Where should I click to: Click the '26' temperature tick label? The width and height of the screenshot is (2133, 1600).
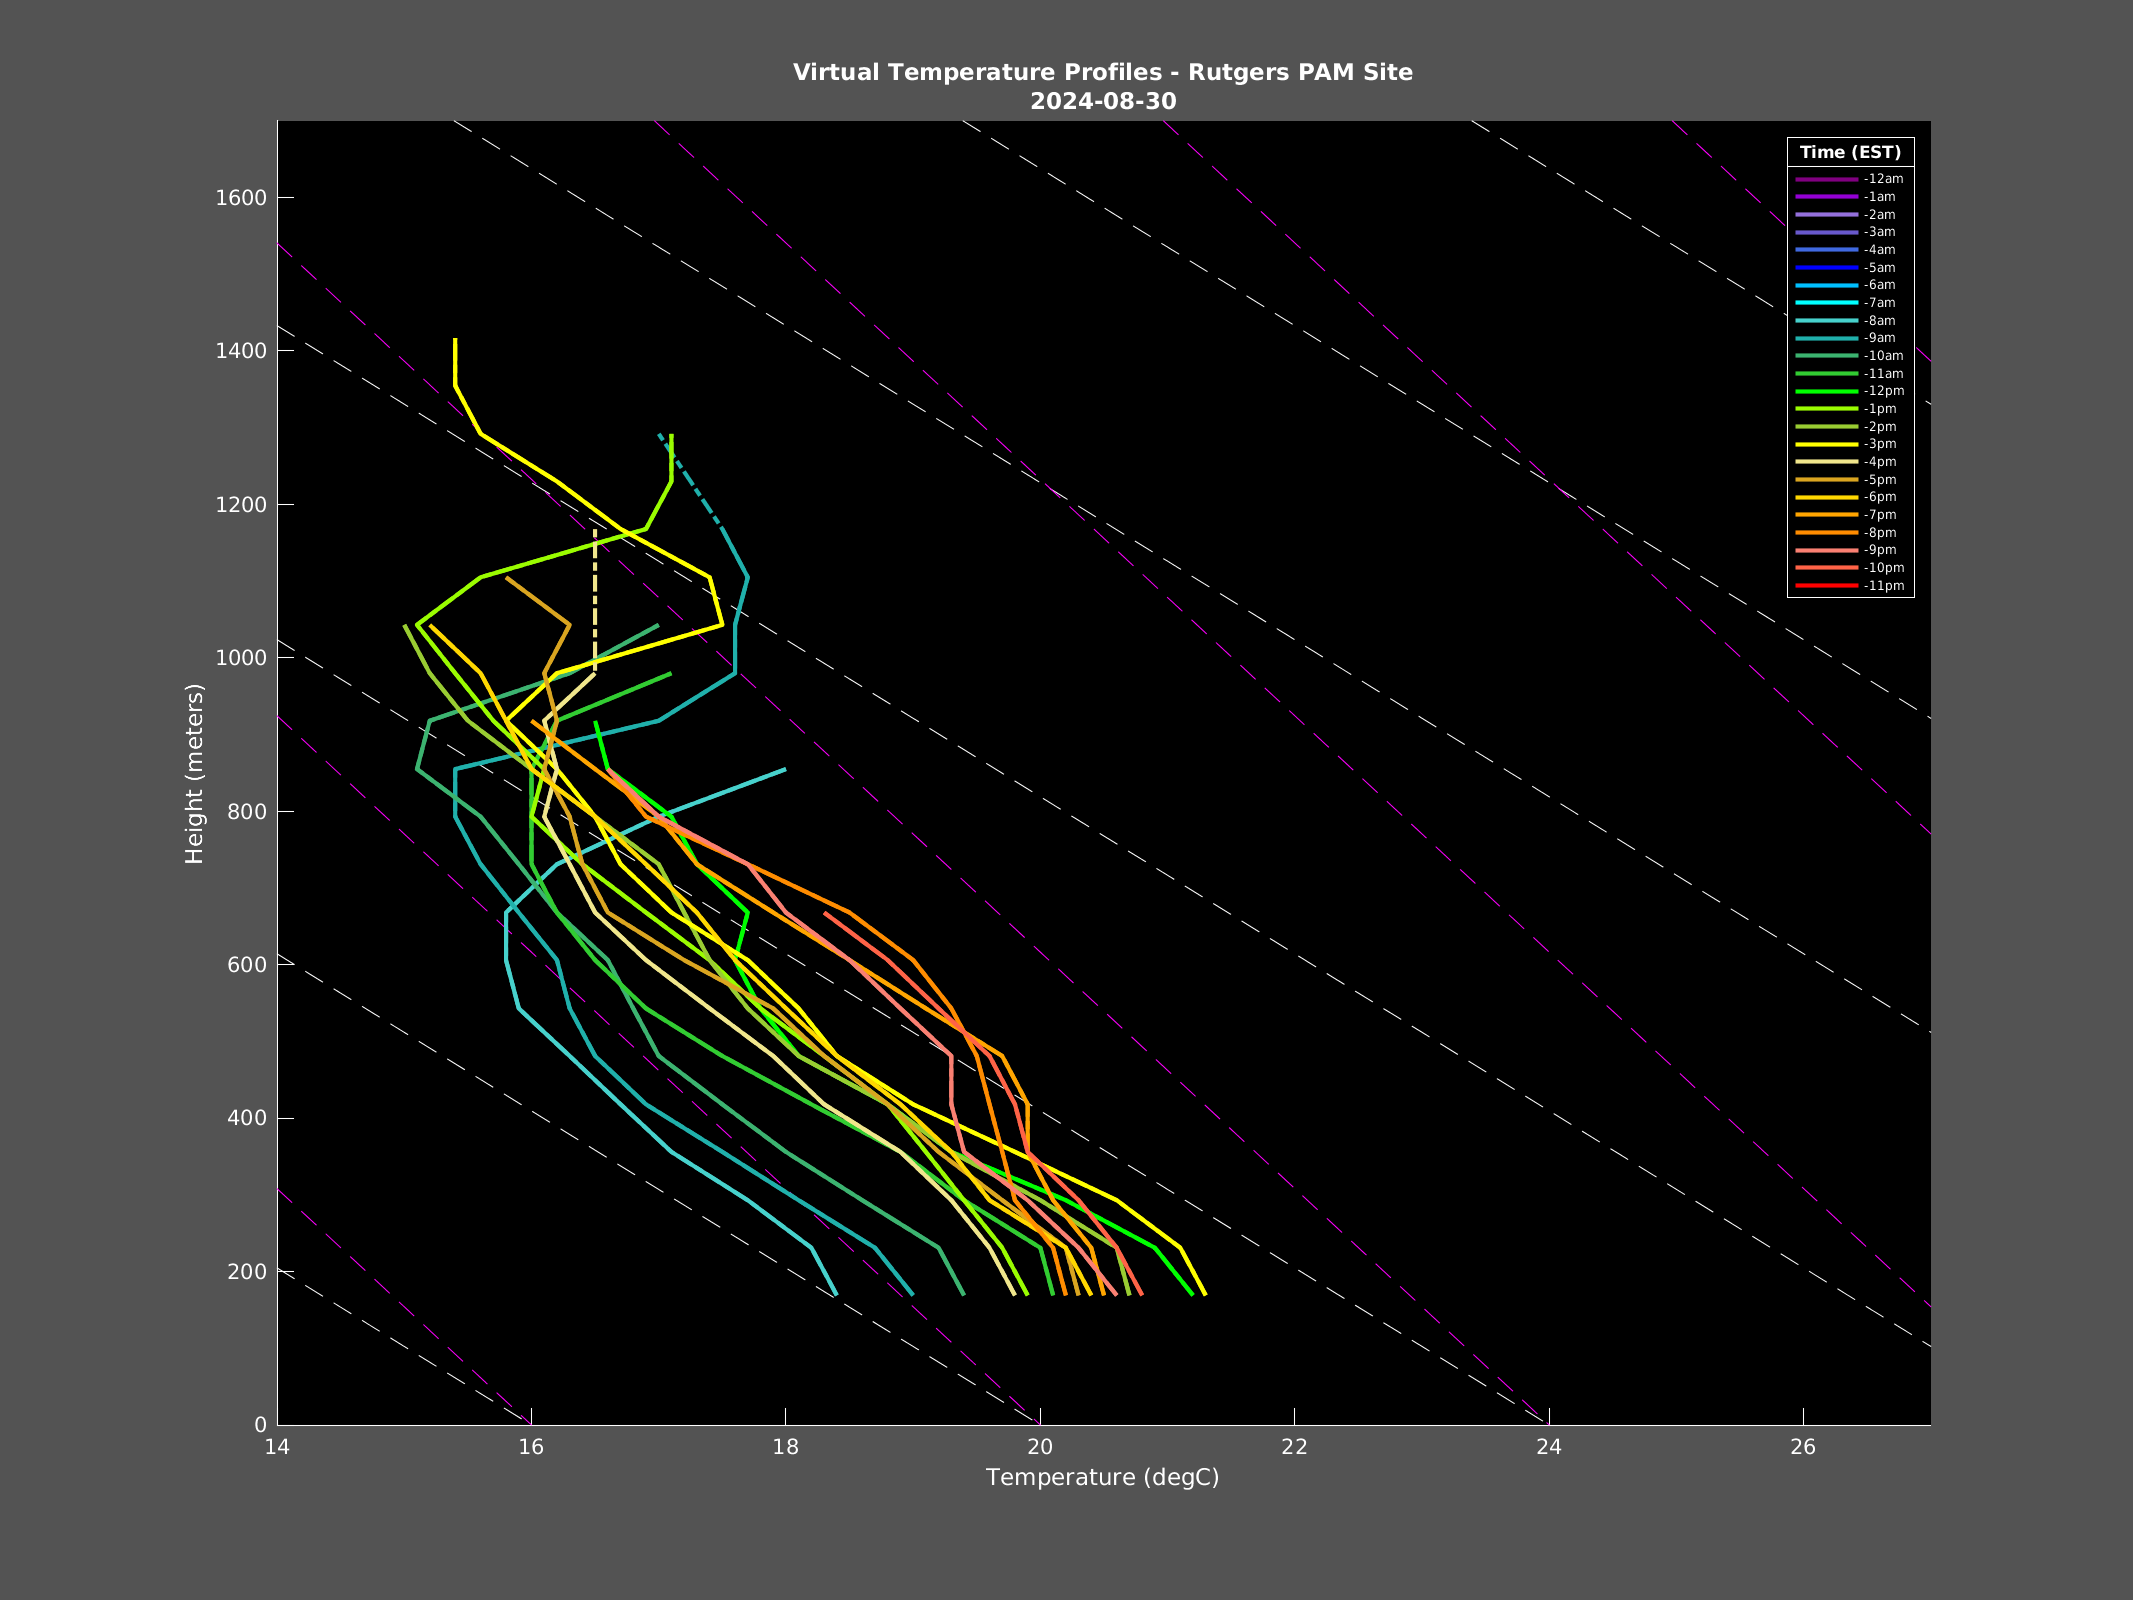tap(1803, 1446)
